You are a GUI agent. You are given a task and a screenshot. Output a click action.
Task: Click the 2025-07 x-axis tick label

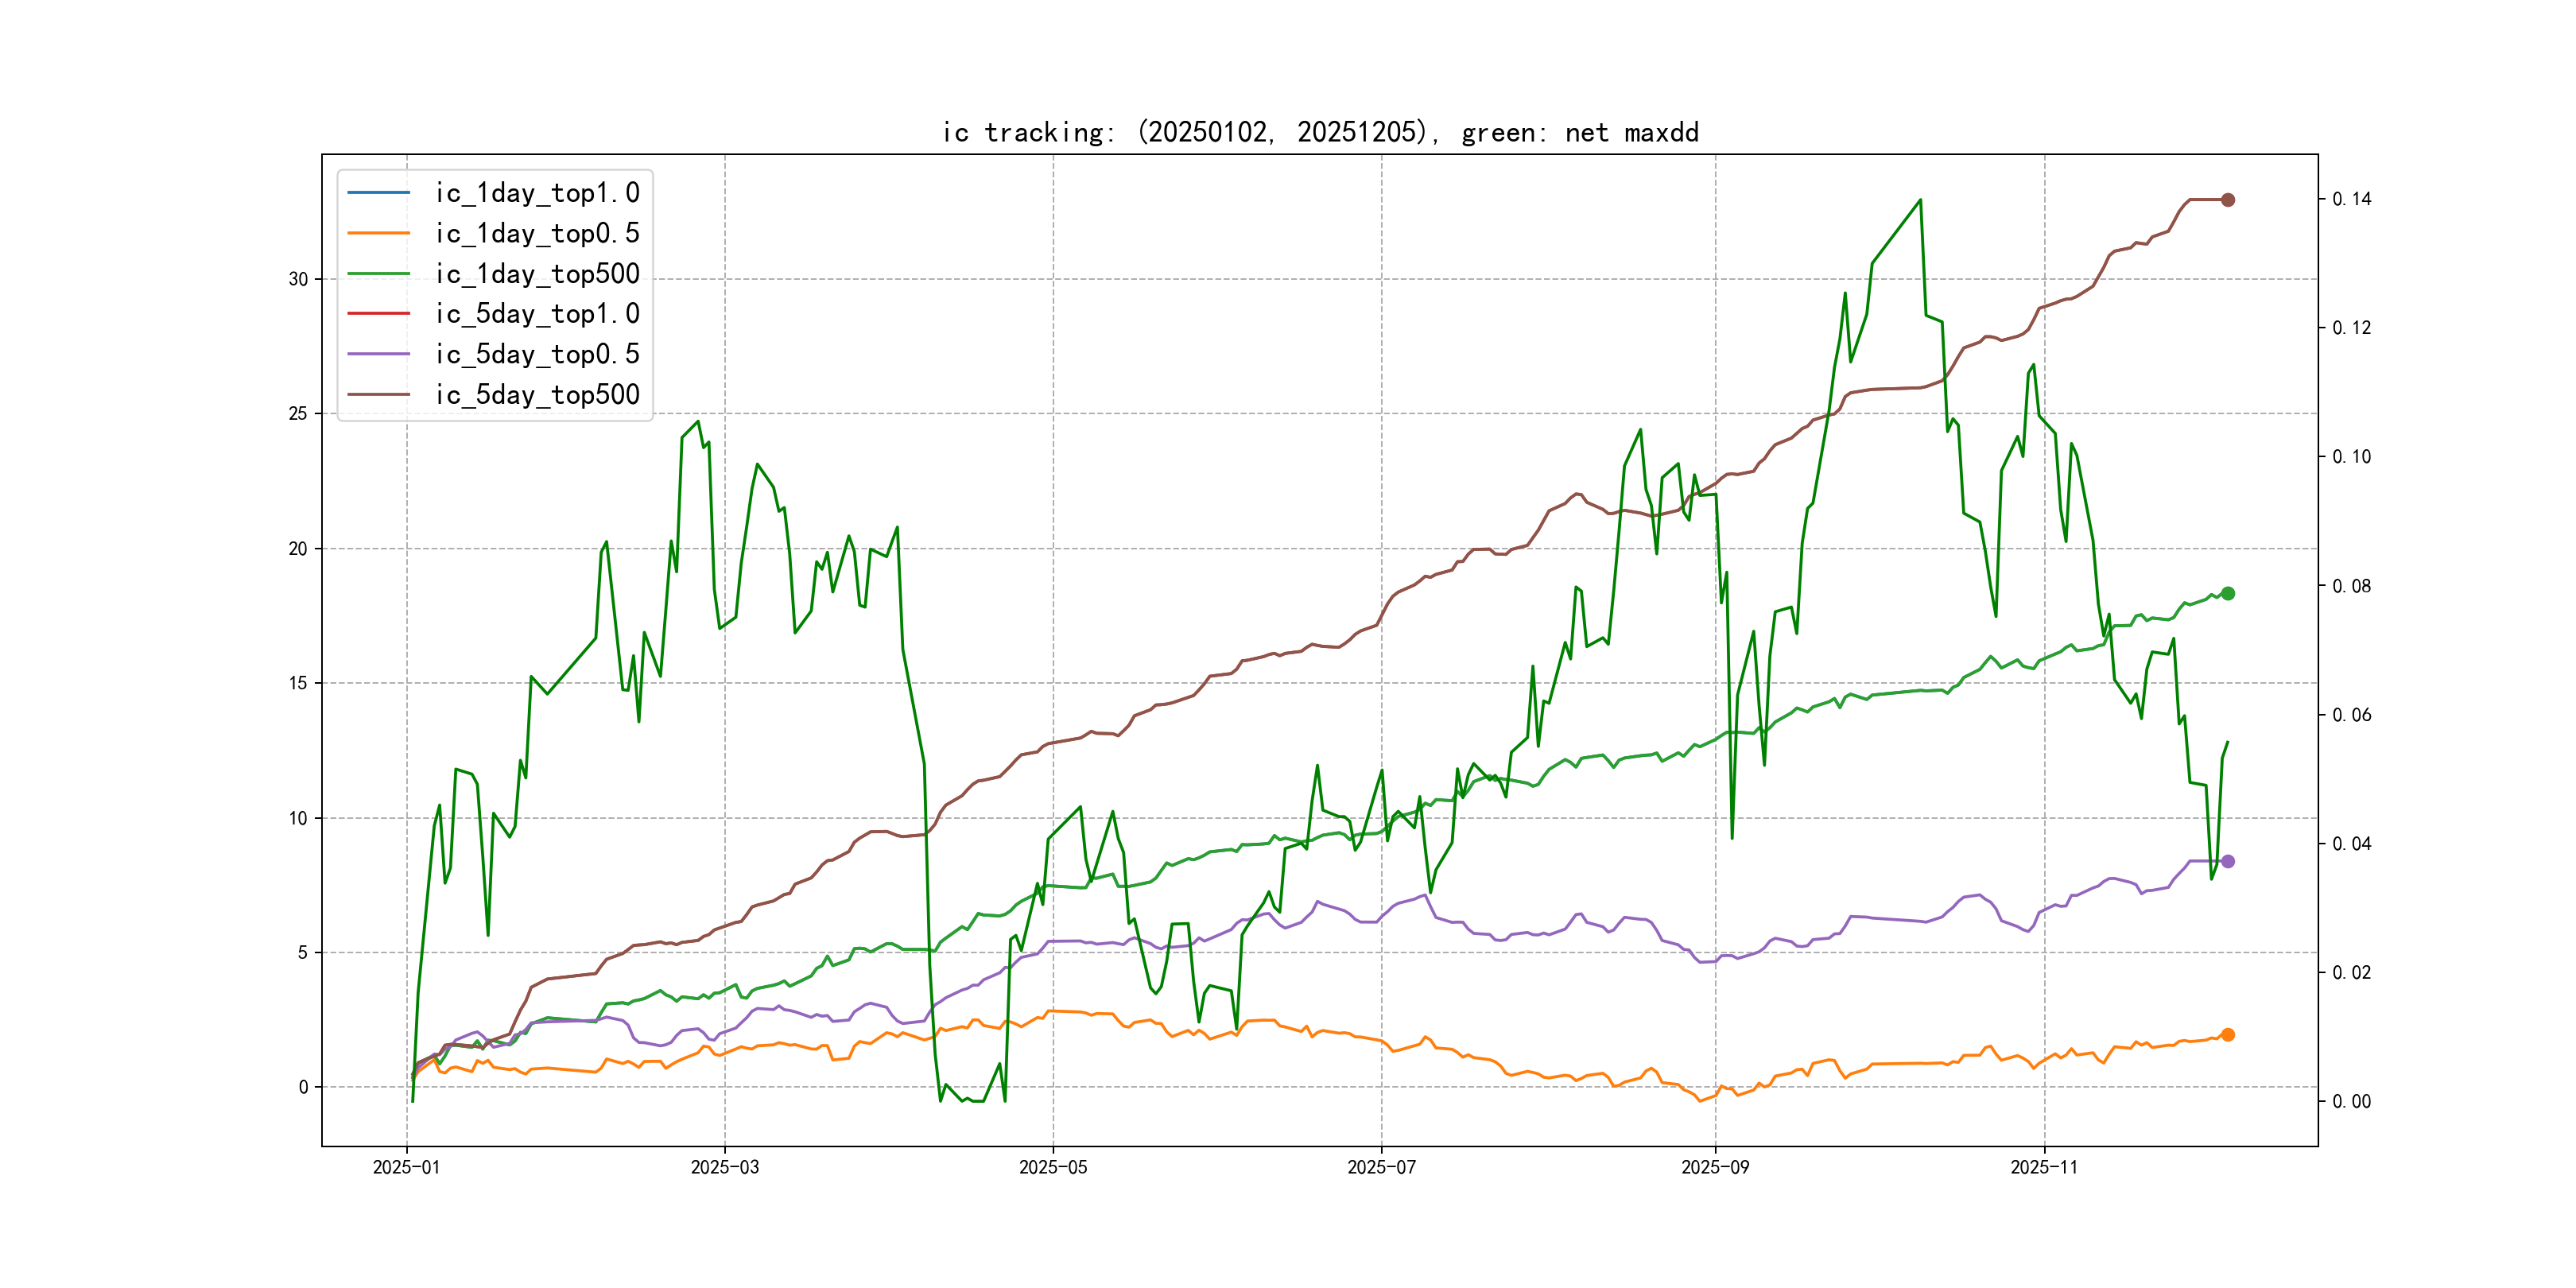tap(1381, 1167)
